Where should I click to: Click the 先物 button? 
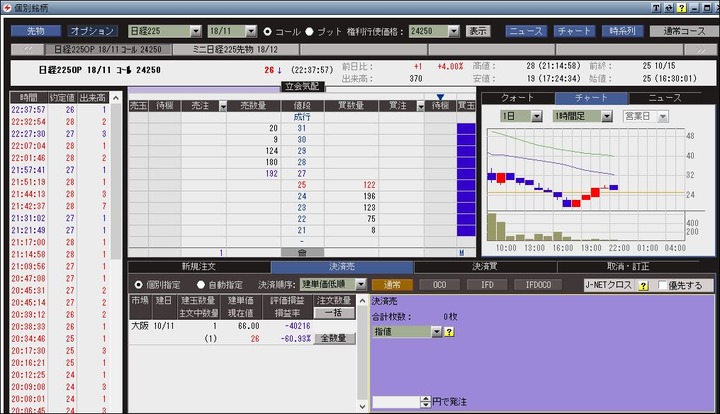[x=36, y=31]
